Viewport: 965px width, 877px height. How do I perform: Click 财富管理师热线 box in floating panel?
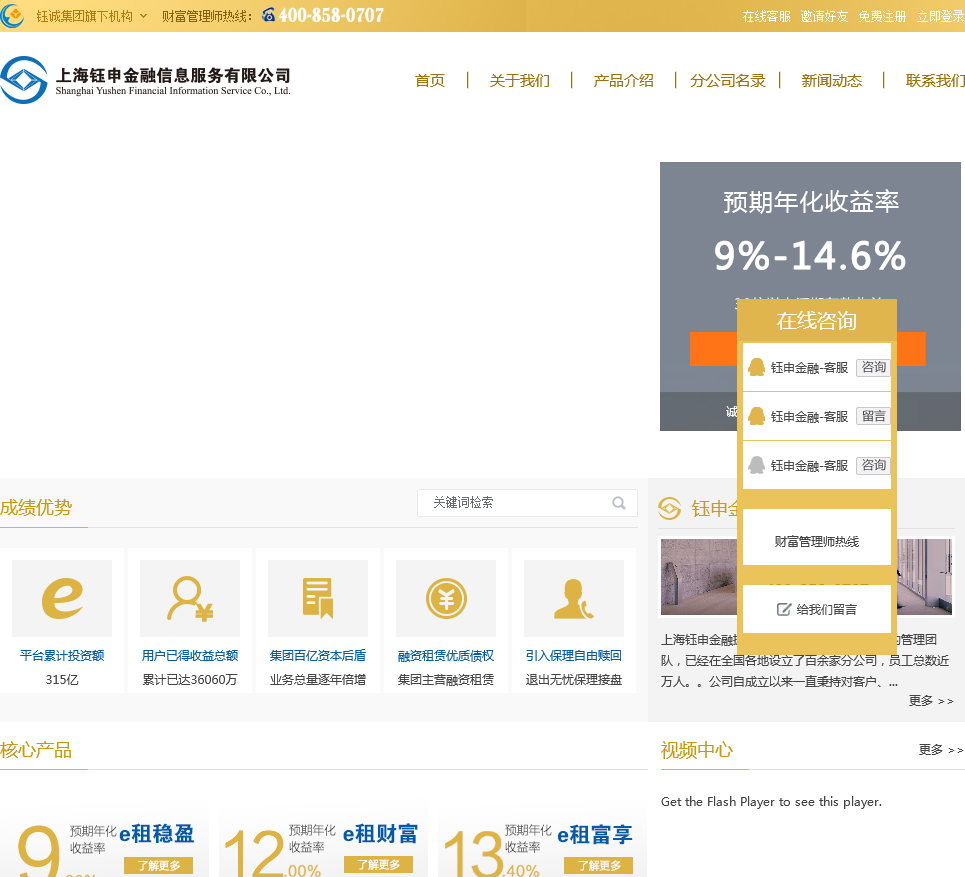[817, 537]
